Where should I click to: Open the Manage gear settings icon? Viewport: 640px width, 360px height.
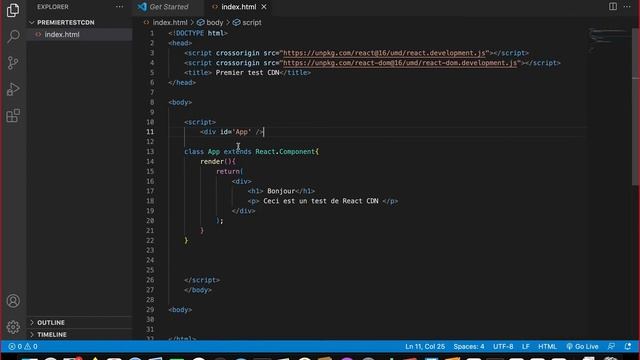pyautogui.click(x=13, y=327)
